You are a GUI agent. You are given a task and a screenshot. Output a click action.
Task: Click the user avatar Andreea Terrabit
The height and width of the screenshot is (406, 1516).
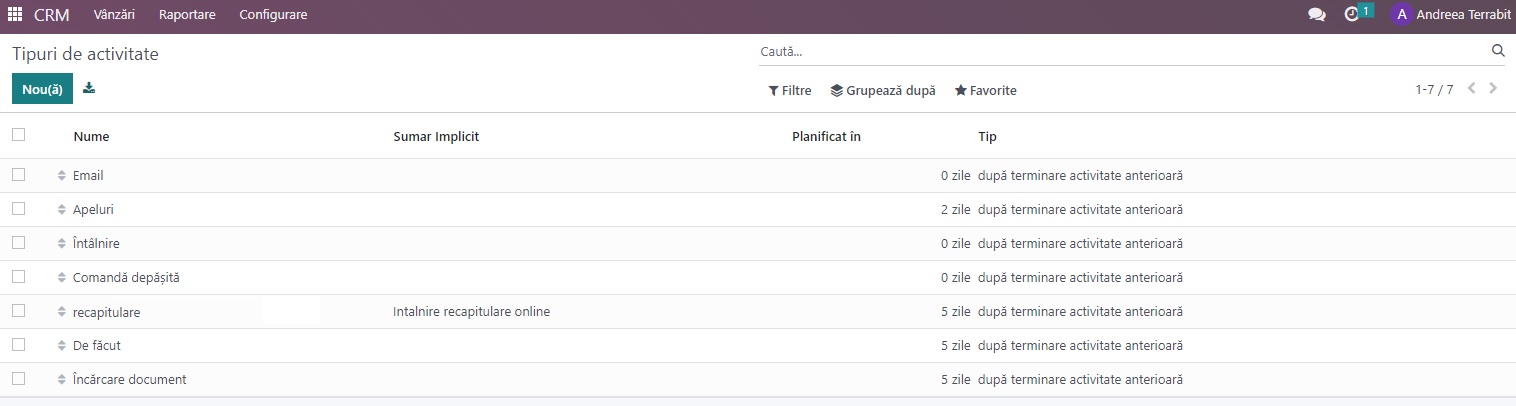1401,15
